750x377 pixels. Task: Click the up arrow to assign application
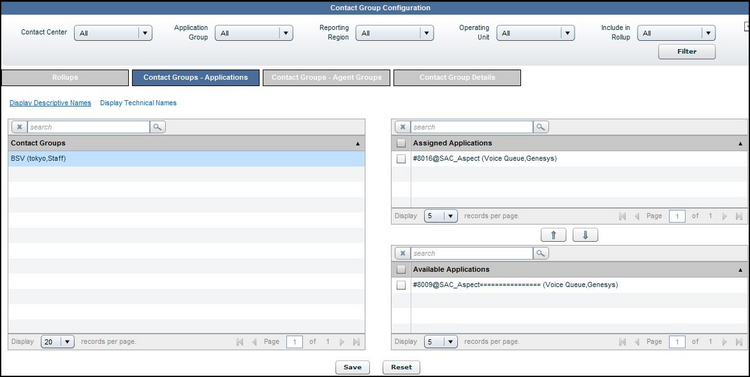click(x=553, y=235)
